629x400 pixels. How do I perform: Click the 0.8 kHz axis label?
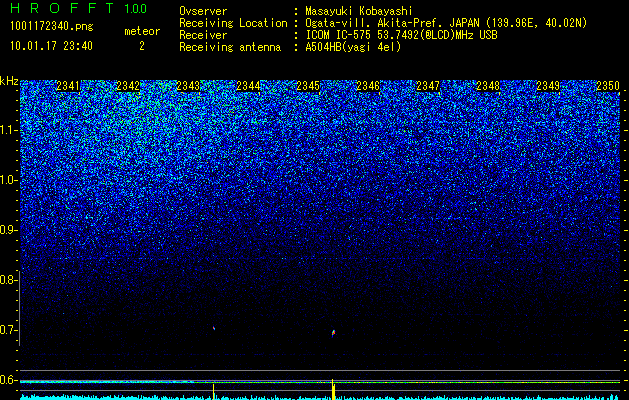[x=8, y=280]
